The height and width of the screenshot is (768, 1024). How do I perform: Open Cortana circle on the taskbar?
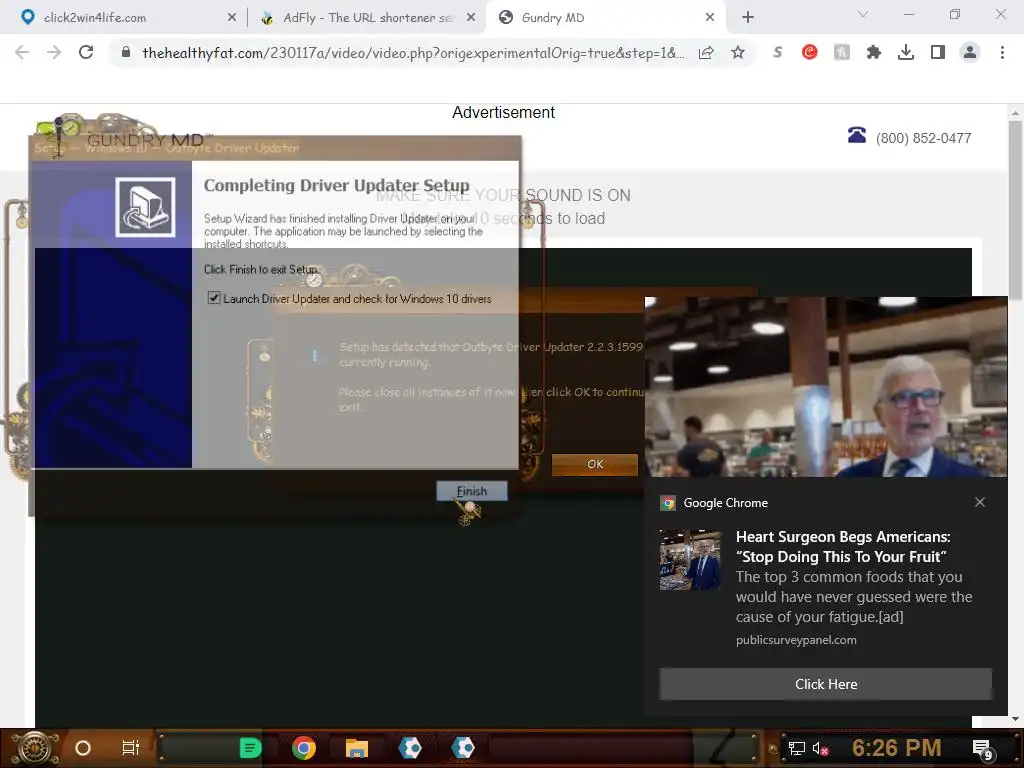(x=82, y=748)
